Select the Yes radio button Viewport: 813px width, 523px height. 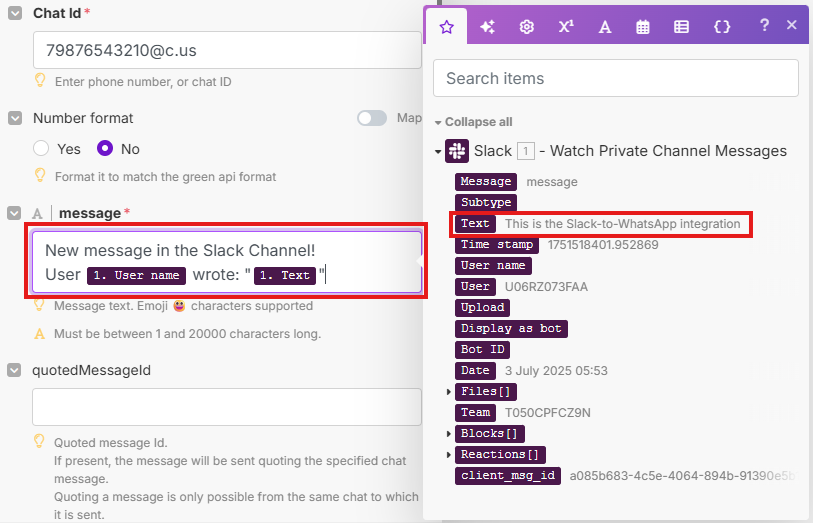(42, 149)
